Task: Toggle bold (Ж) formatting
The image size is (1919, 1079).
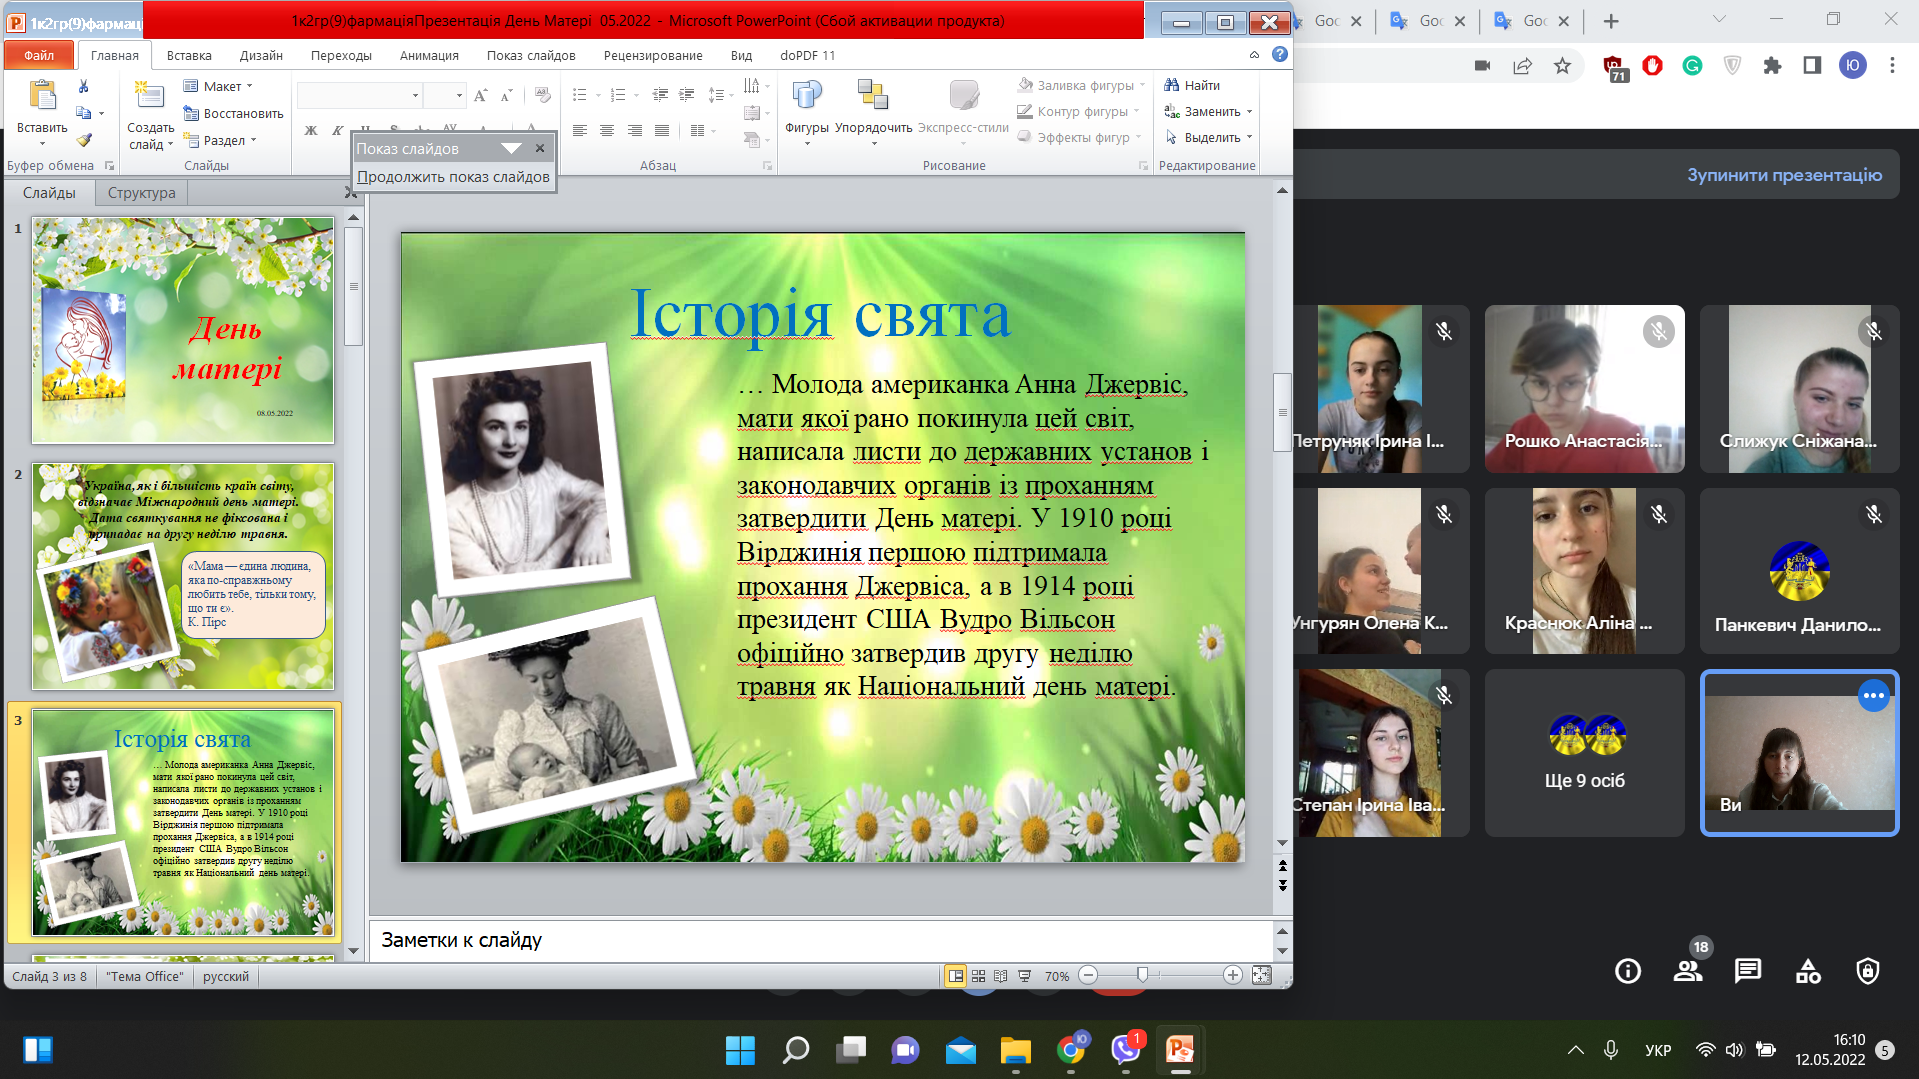Action: click(311, 131)
